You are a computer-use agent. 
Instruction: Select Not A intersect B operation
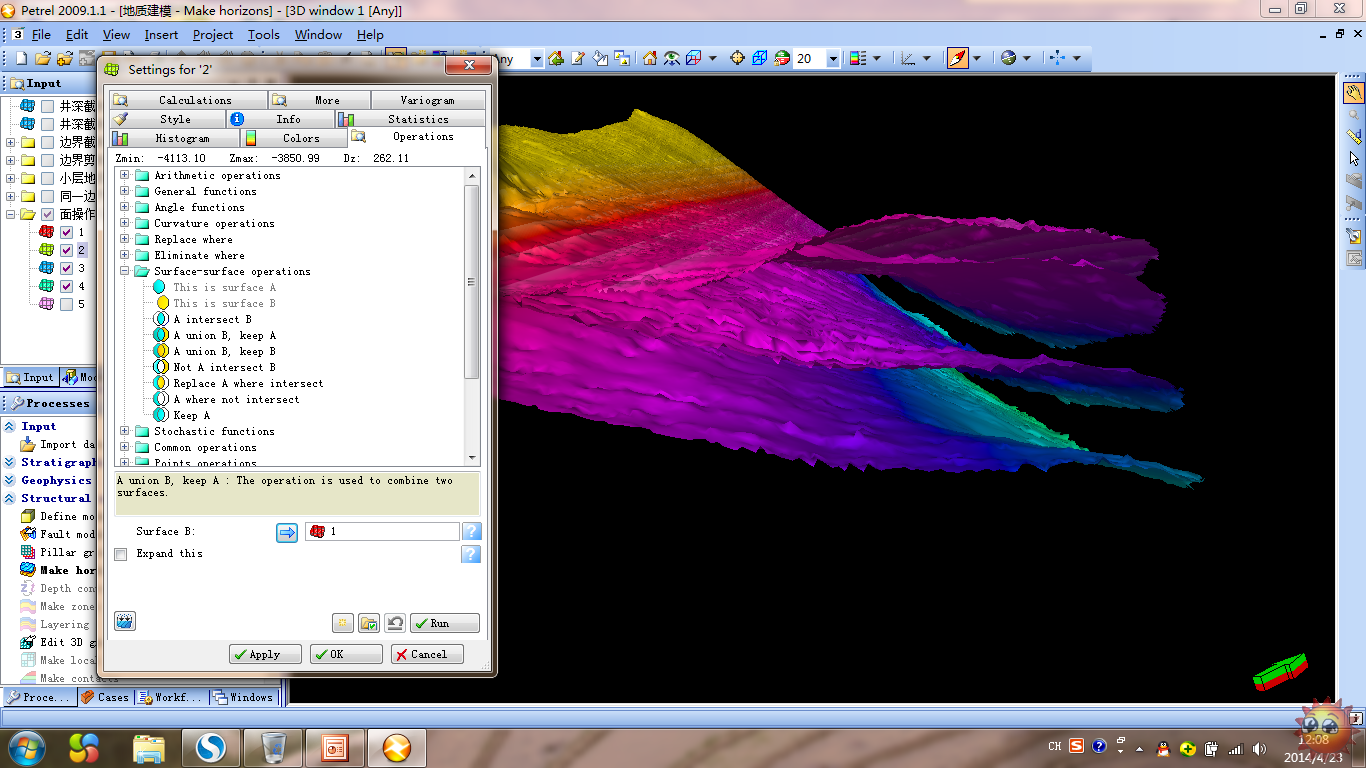pos(224,367)
